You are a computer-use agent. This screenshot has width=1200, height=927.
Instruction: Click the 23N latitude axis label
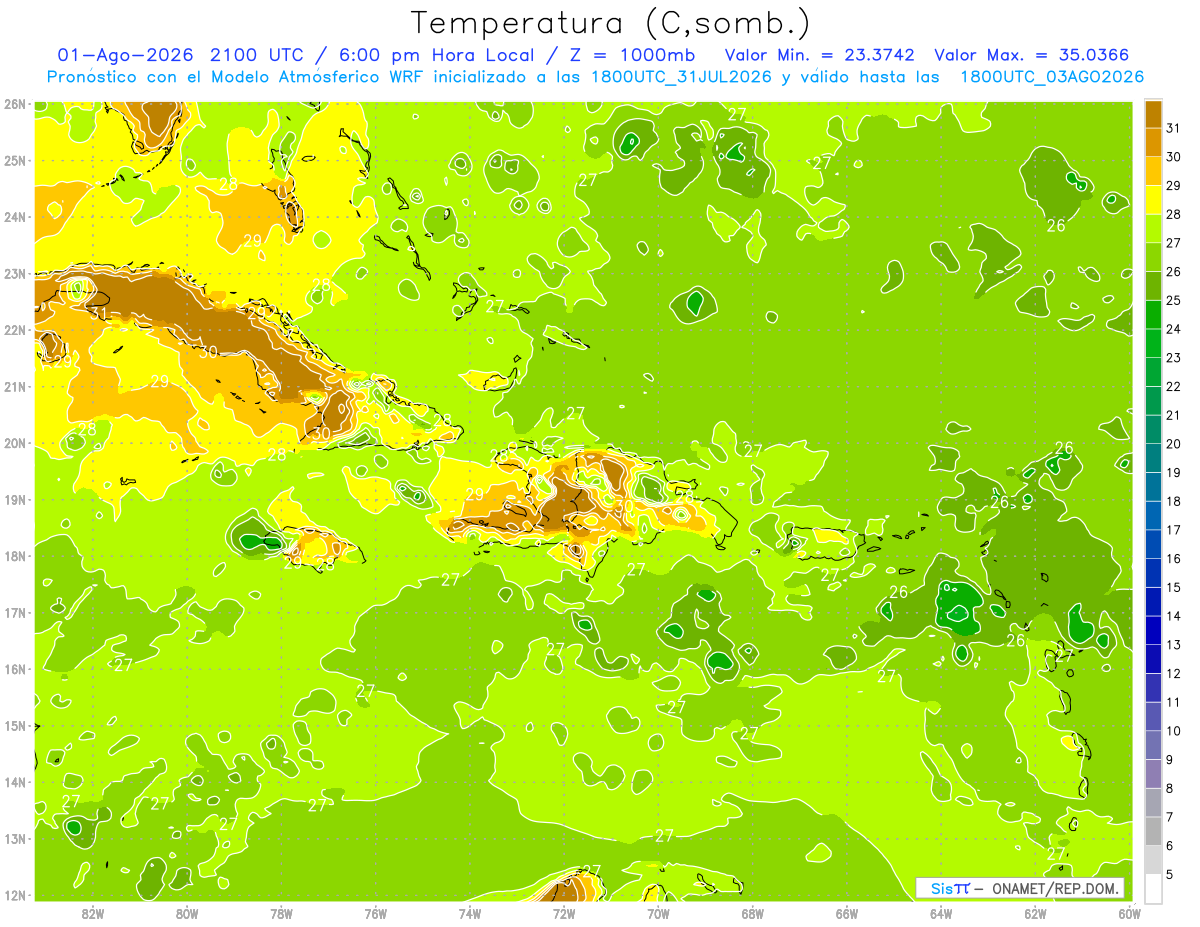(x=15, y=273)
